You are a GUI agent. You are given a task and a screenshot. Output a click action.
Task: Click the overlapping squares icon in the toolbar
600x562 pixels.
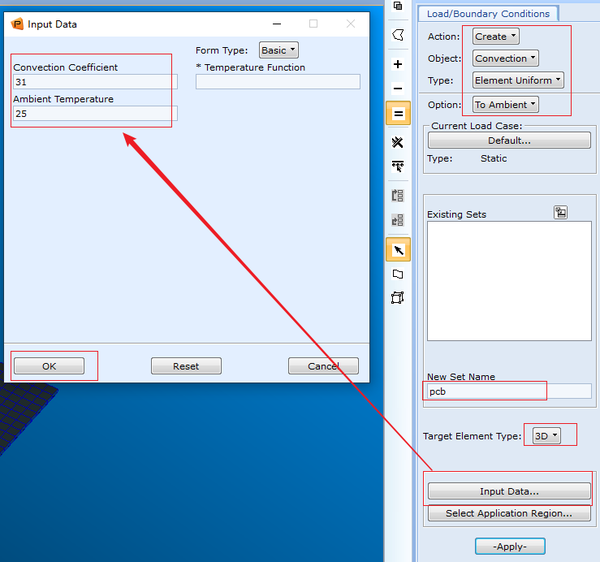pyautogui.click(x=398, y=6)
